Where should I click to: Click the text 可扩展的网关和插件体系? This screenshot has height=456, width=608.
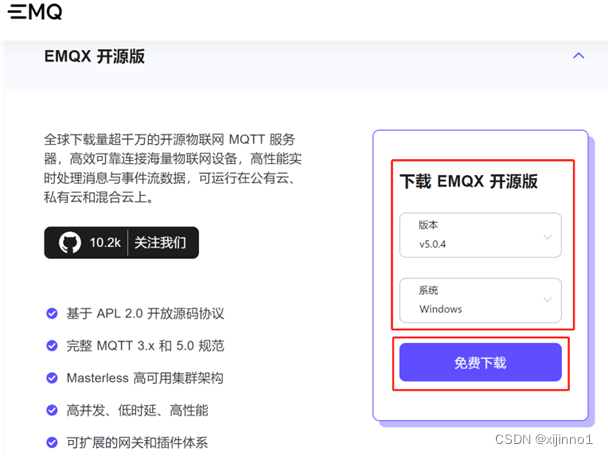[x=137, y=442]
